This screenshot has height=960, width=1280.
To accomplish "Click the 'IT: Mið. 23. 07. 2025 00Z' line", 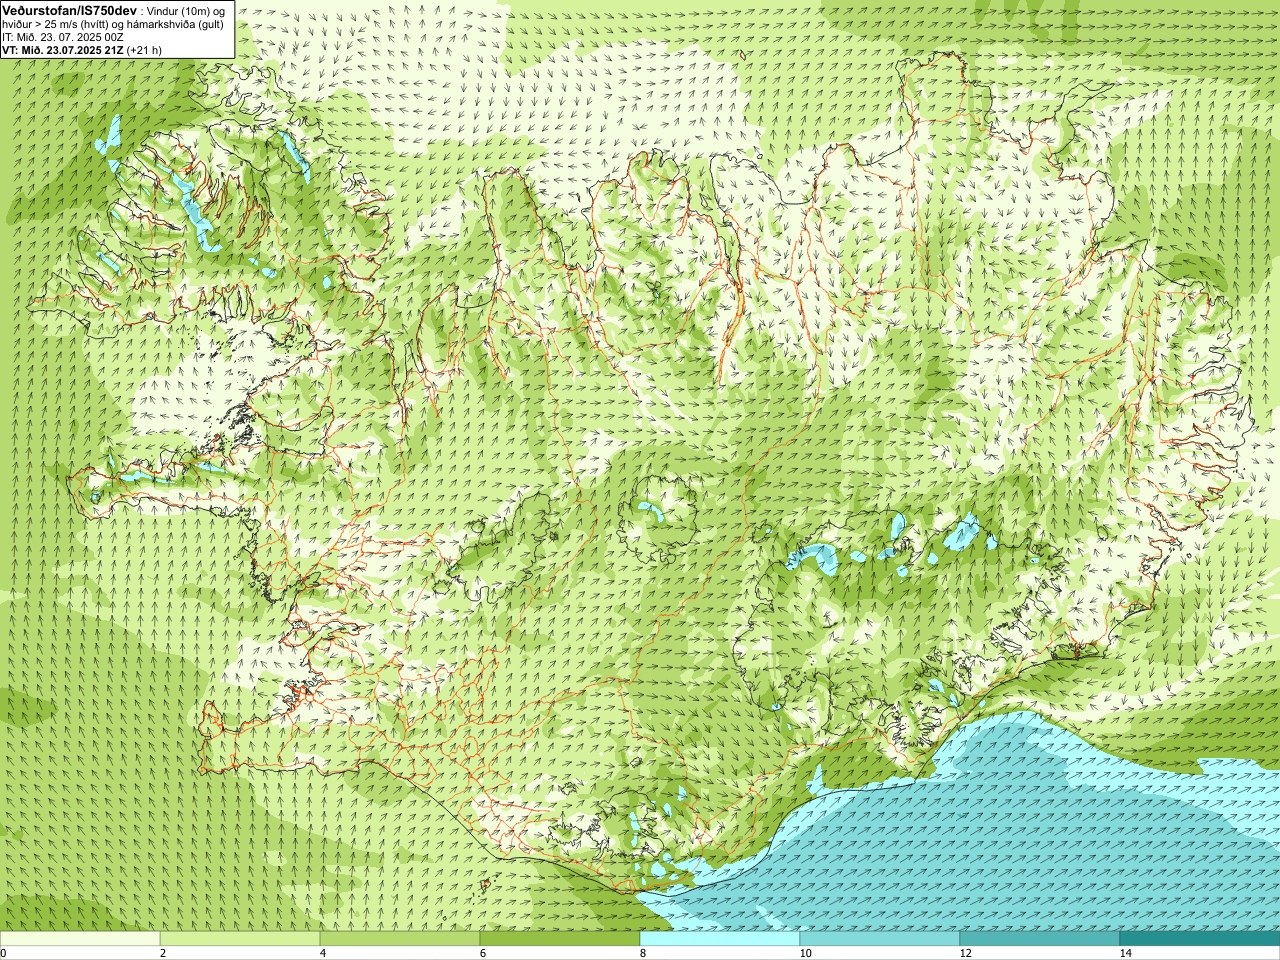I will point(63,37).
